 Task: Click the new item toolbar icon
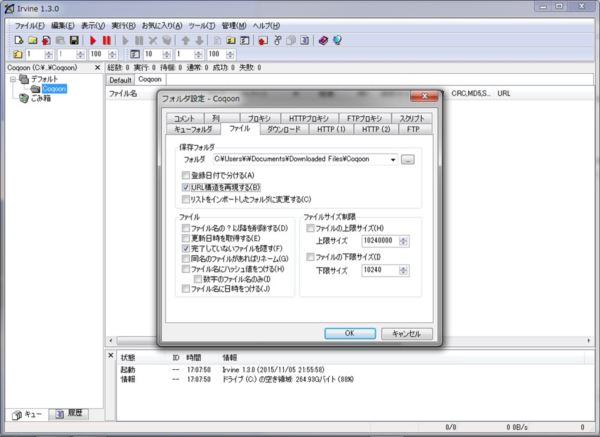coord(18,40)
